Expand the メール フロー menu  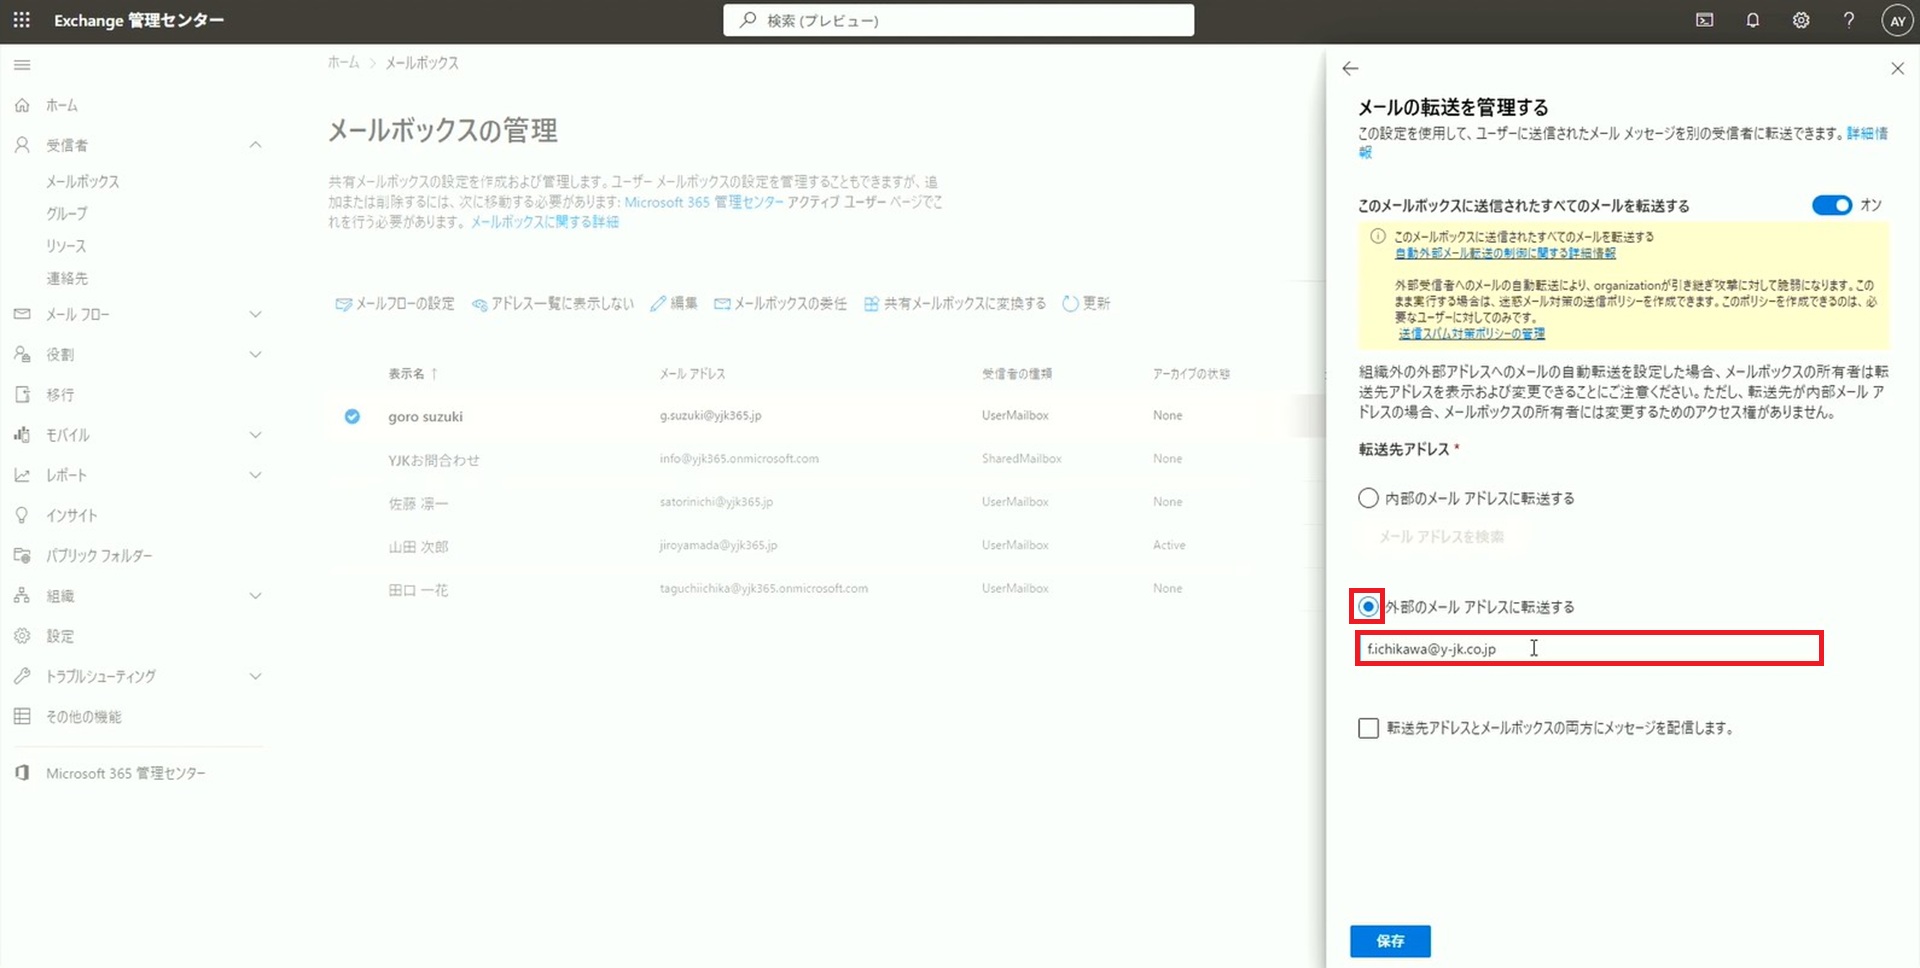(256, 314)
